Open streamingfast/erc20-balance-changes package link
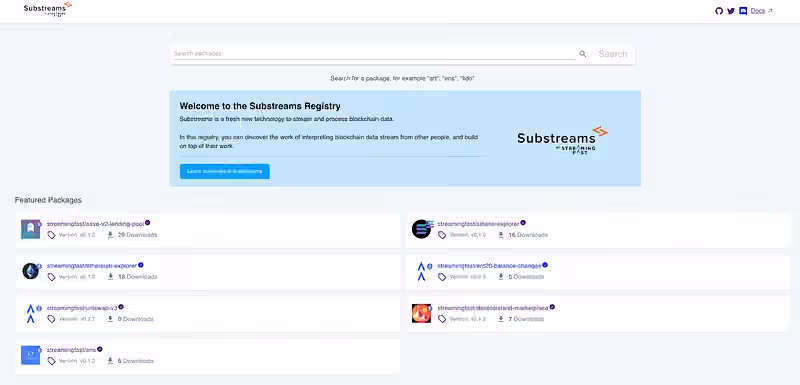Image resolution: width=800 pixels, height=385 pixels. pyautogui.click(x=489, y=265)
